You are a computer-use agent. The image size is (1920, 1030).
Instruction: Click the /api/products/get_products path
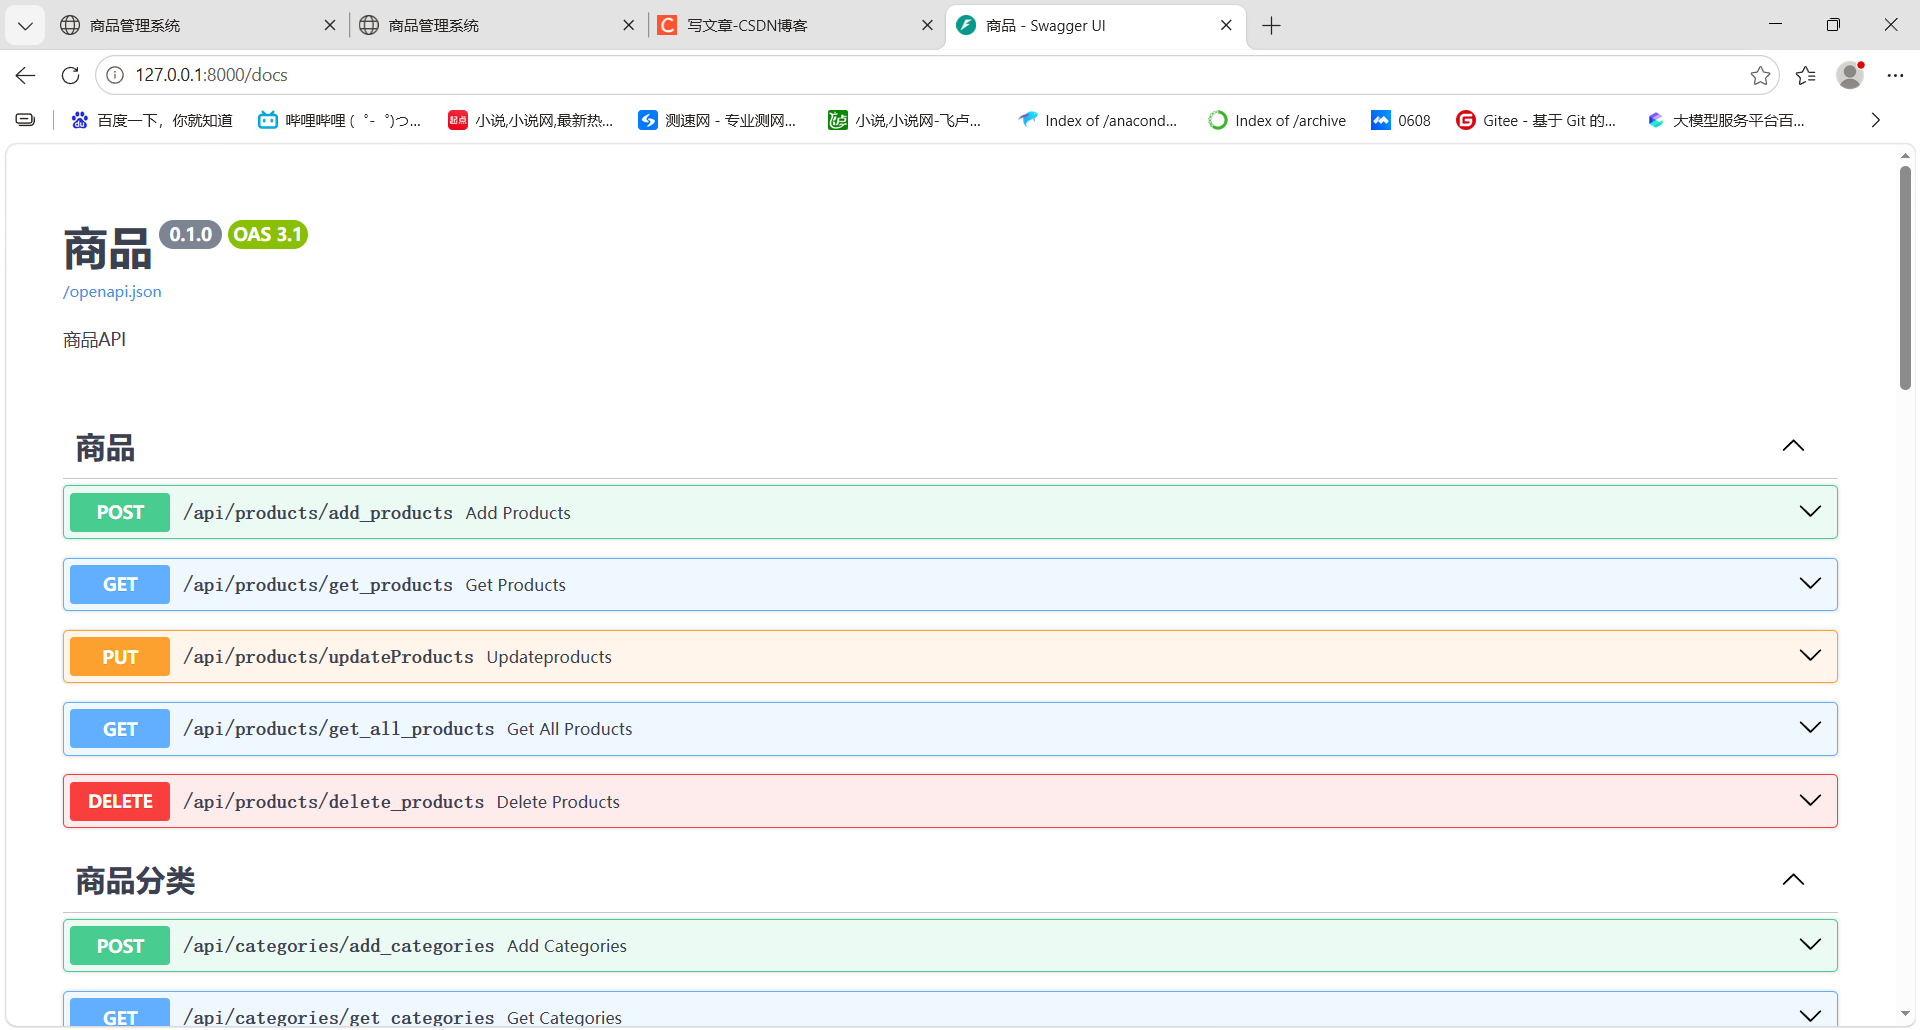click(318, 585)
